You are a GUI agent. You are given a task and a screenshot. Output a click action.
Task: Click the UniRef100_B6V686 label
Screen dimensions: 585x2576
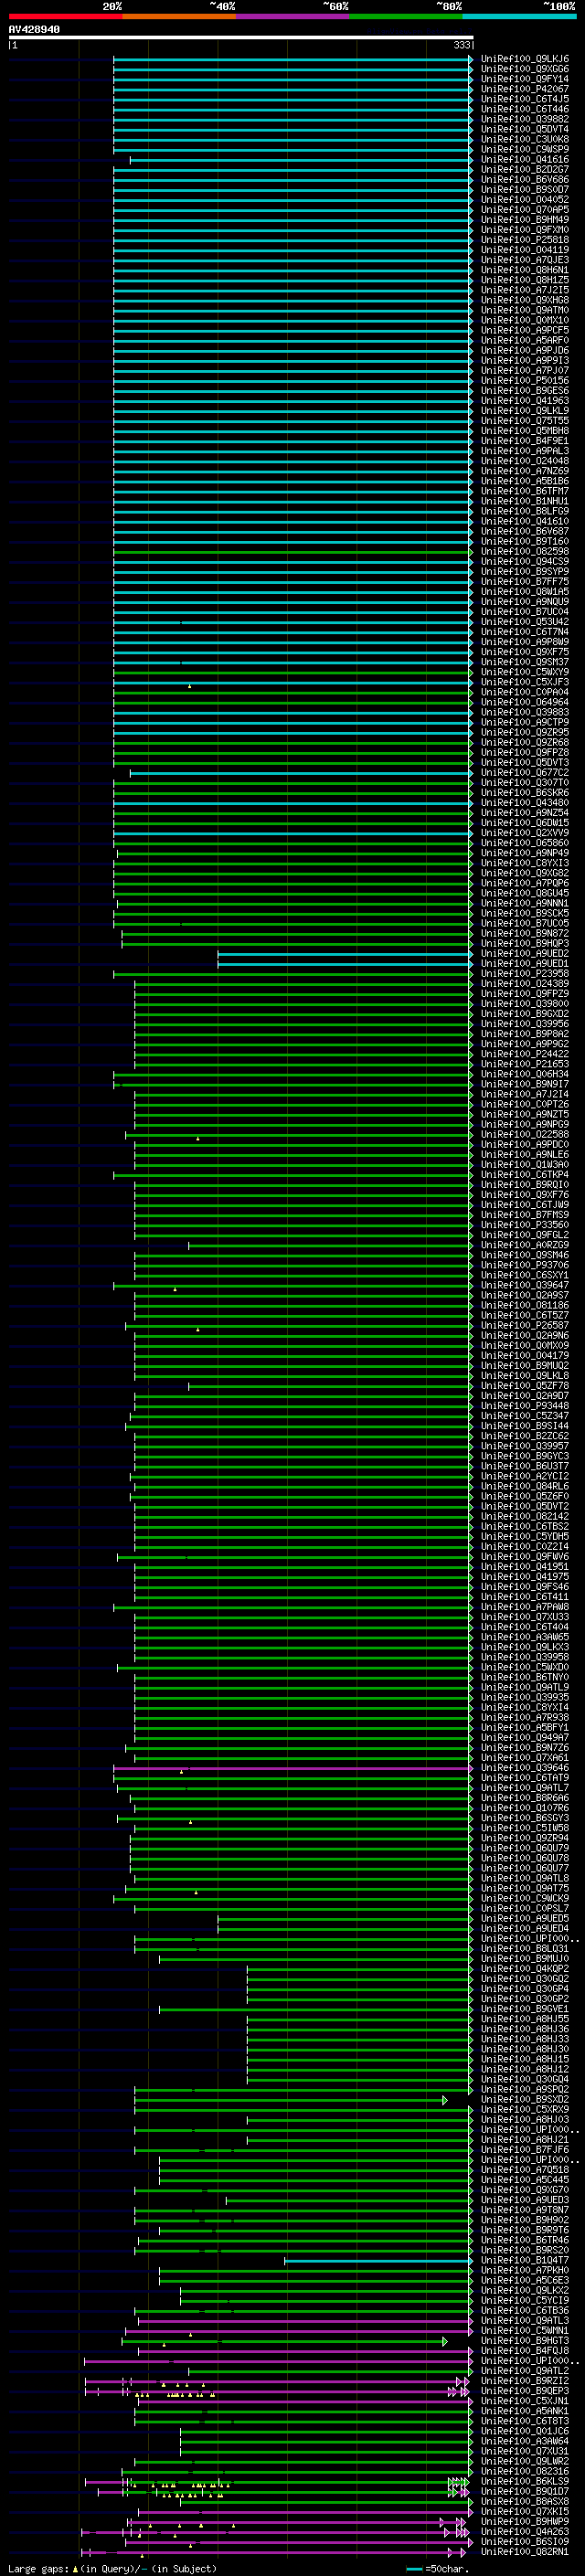pos(525,180)
